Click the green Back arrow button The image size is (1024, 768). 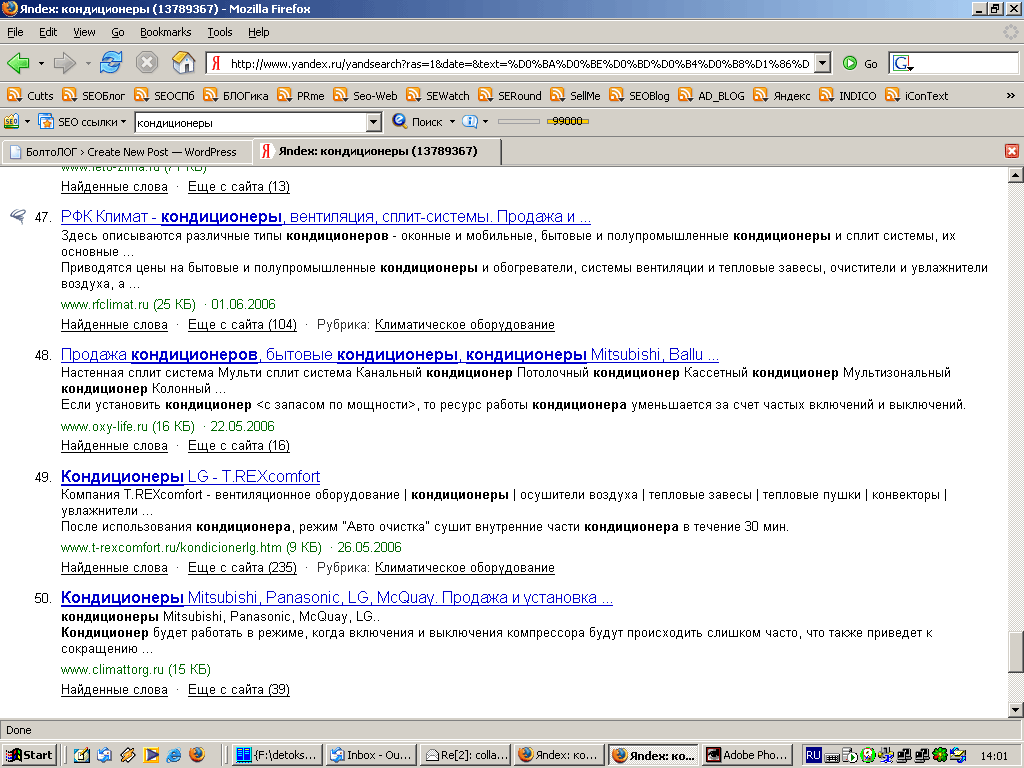[x=19, y=63]
